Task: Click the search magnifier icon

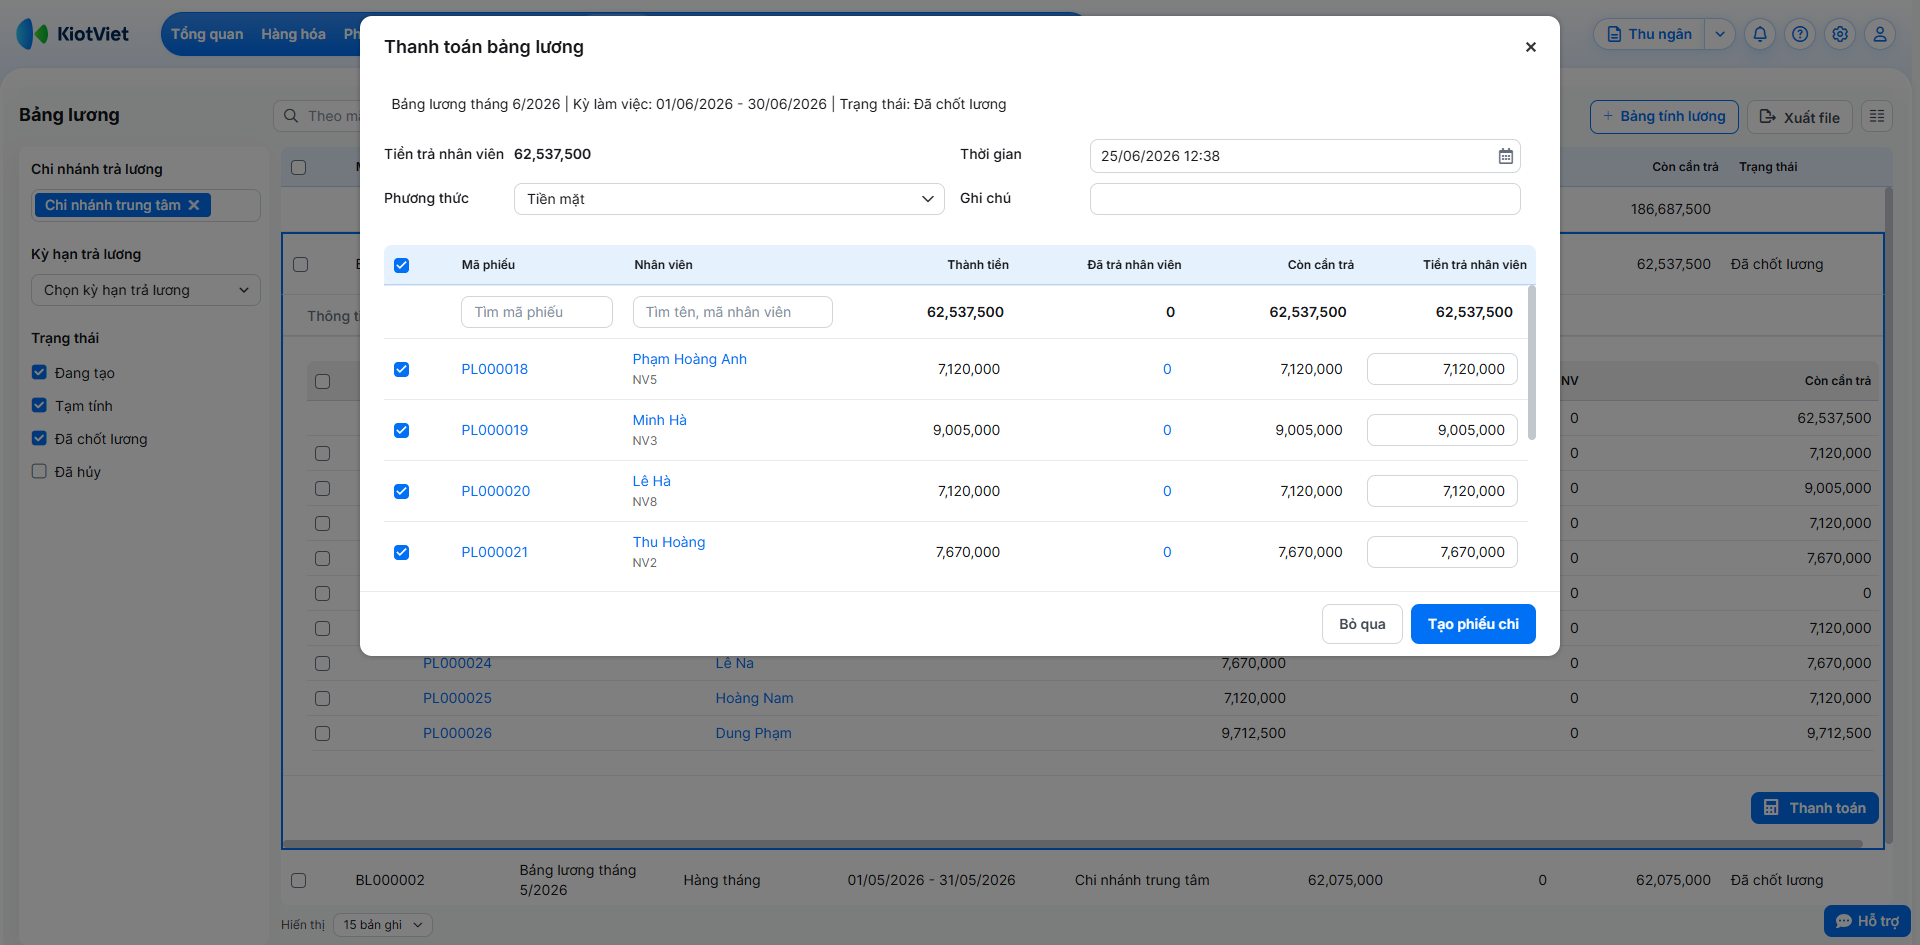Action: tap(291, 116)
